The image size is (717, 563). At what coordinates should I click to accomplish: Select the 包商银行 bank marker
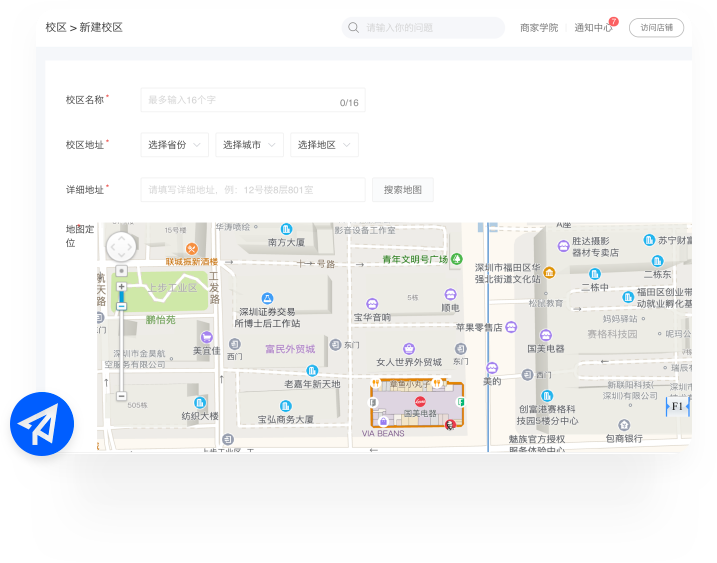(x=624, y=424)
